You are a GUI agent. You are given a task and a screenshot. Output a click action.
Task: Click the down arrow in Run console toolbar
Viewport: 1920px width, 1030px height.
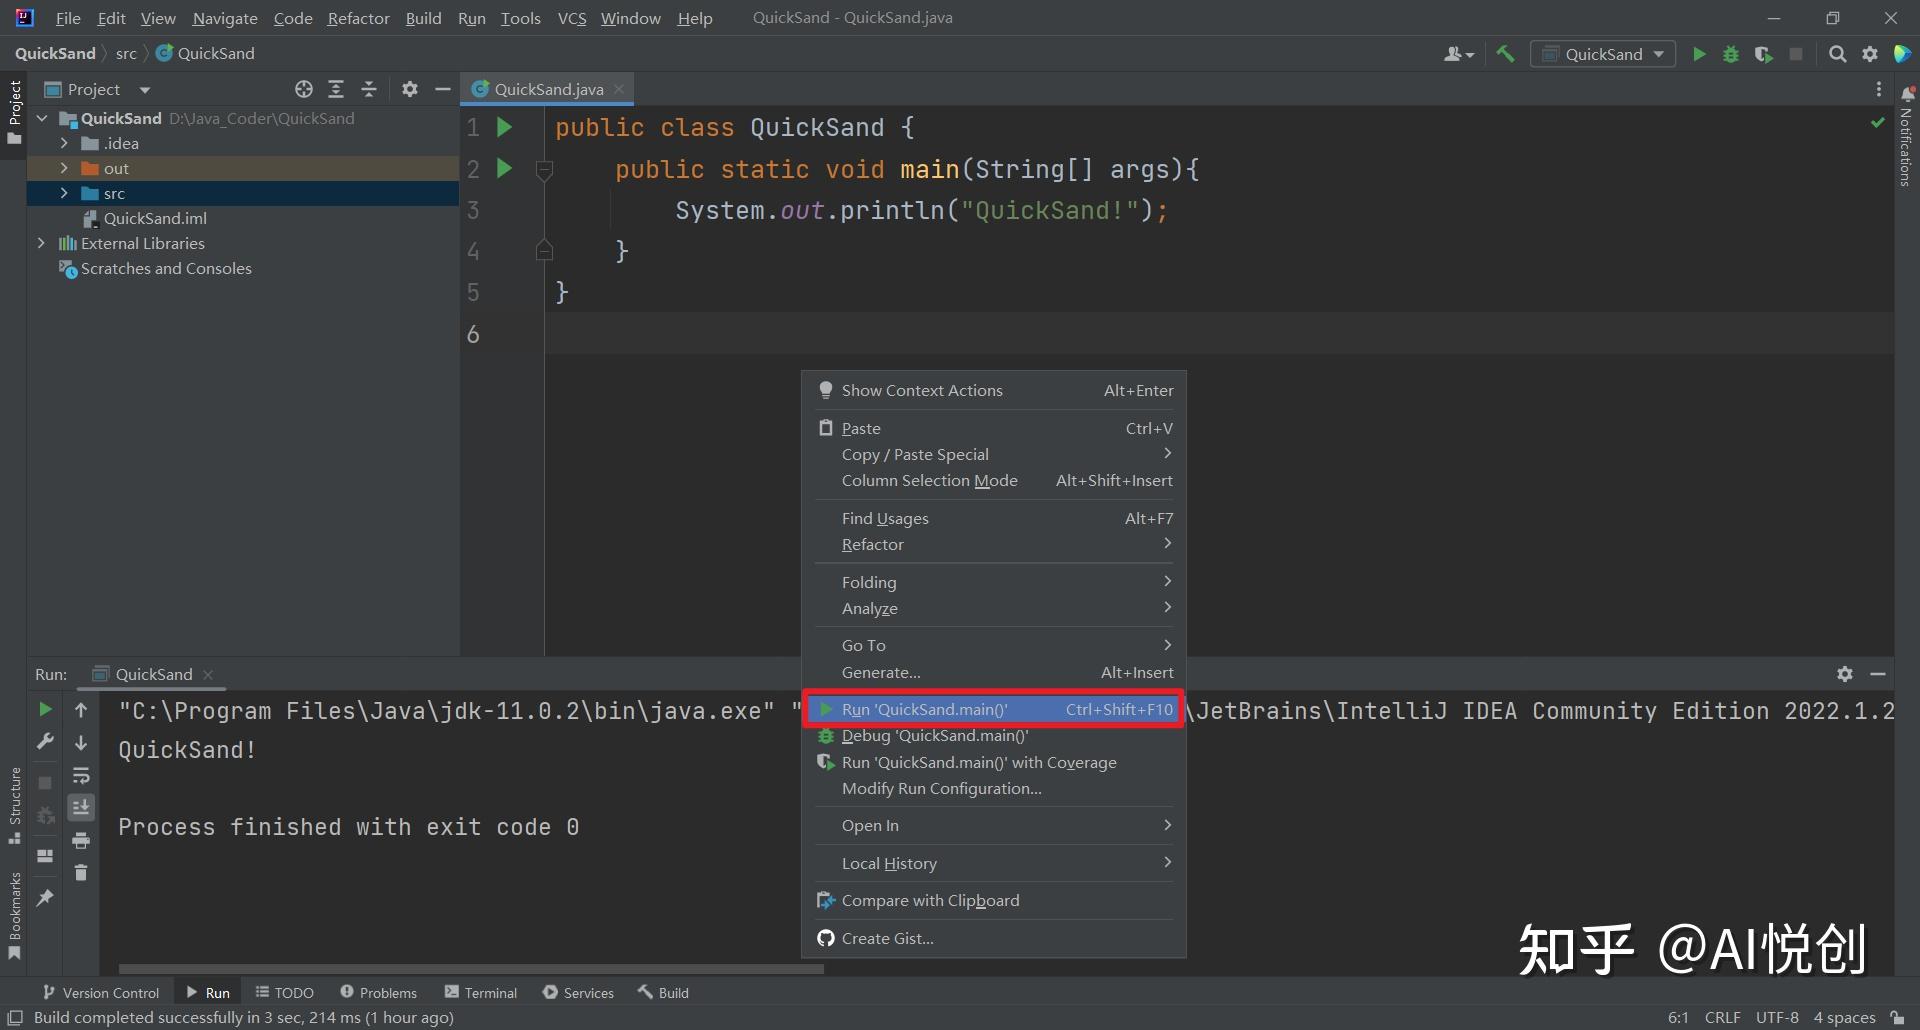(81, 743)
